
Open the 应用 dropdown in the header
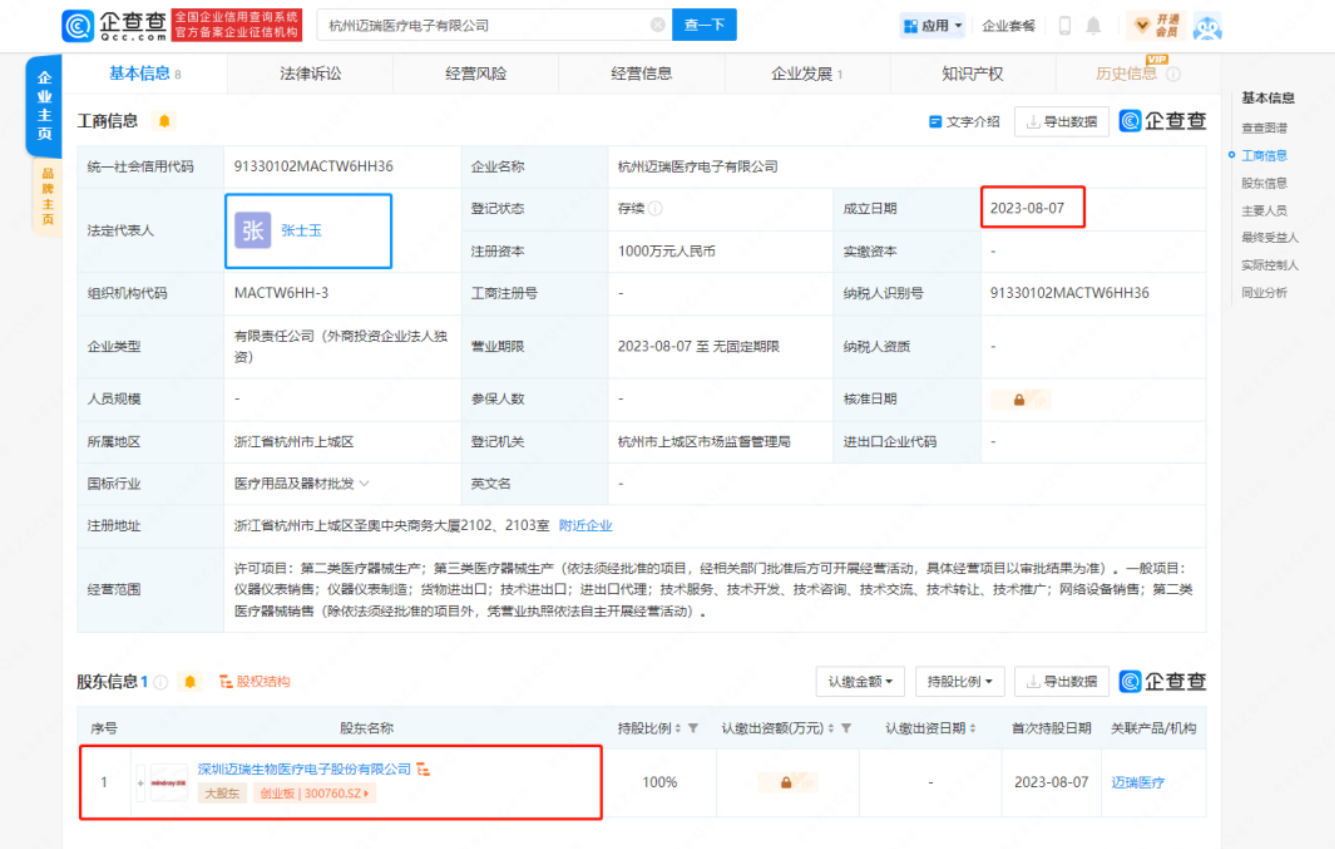[932, 26]
